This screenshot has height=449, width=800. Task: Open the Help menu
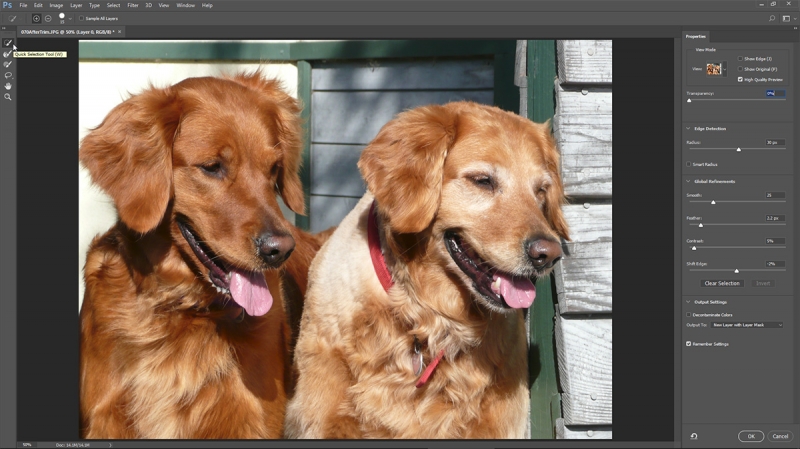[x=207, y=5]
